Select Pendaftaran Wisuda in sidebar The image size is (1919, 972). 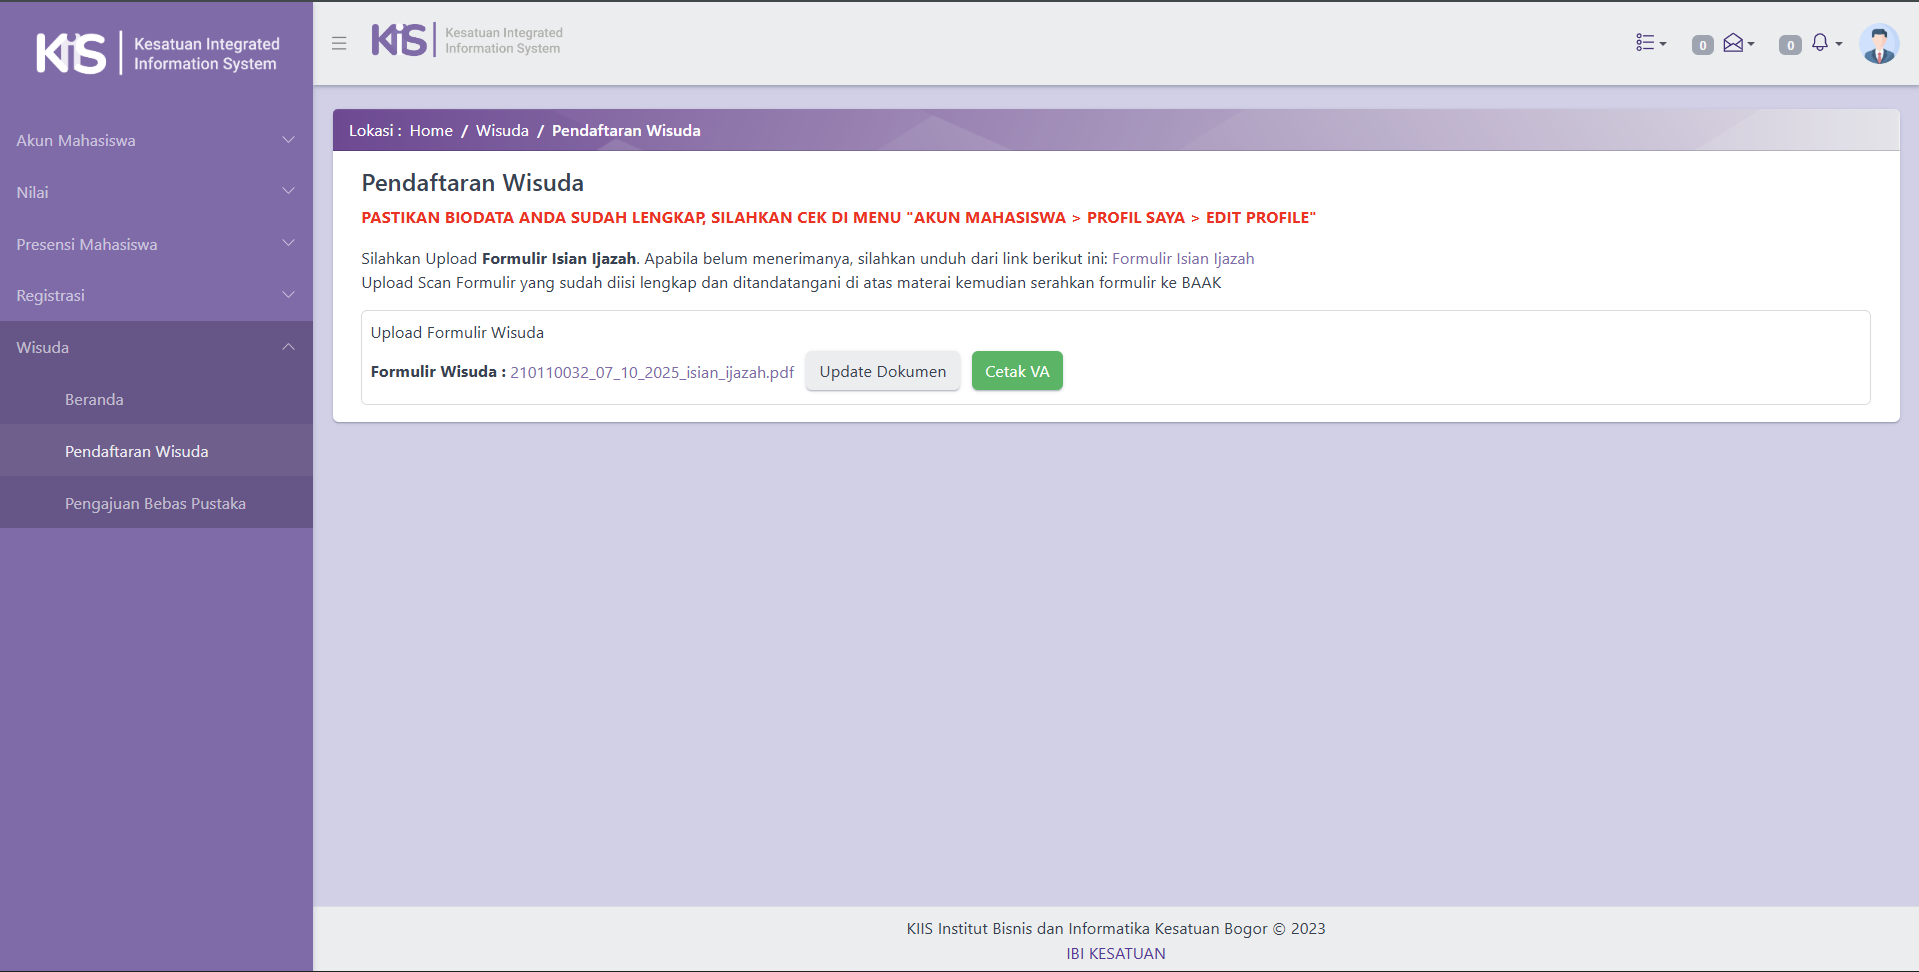point(137,452)
